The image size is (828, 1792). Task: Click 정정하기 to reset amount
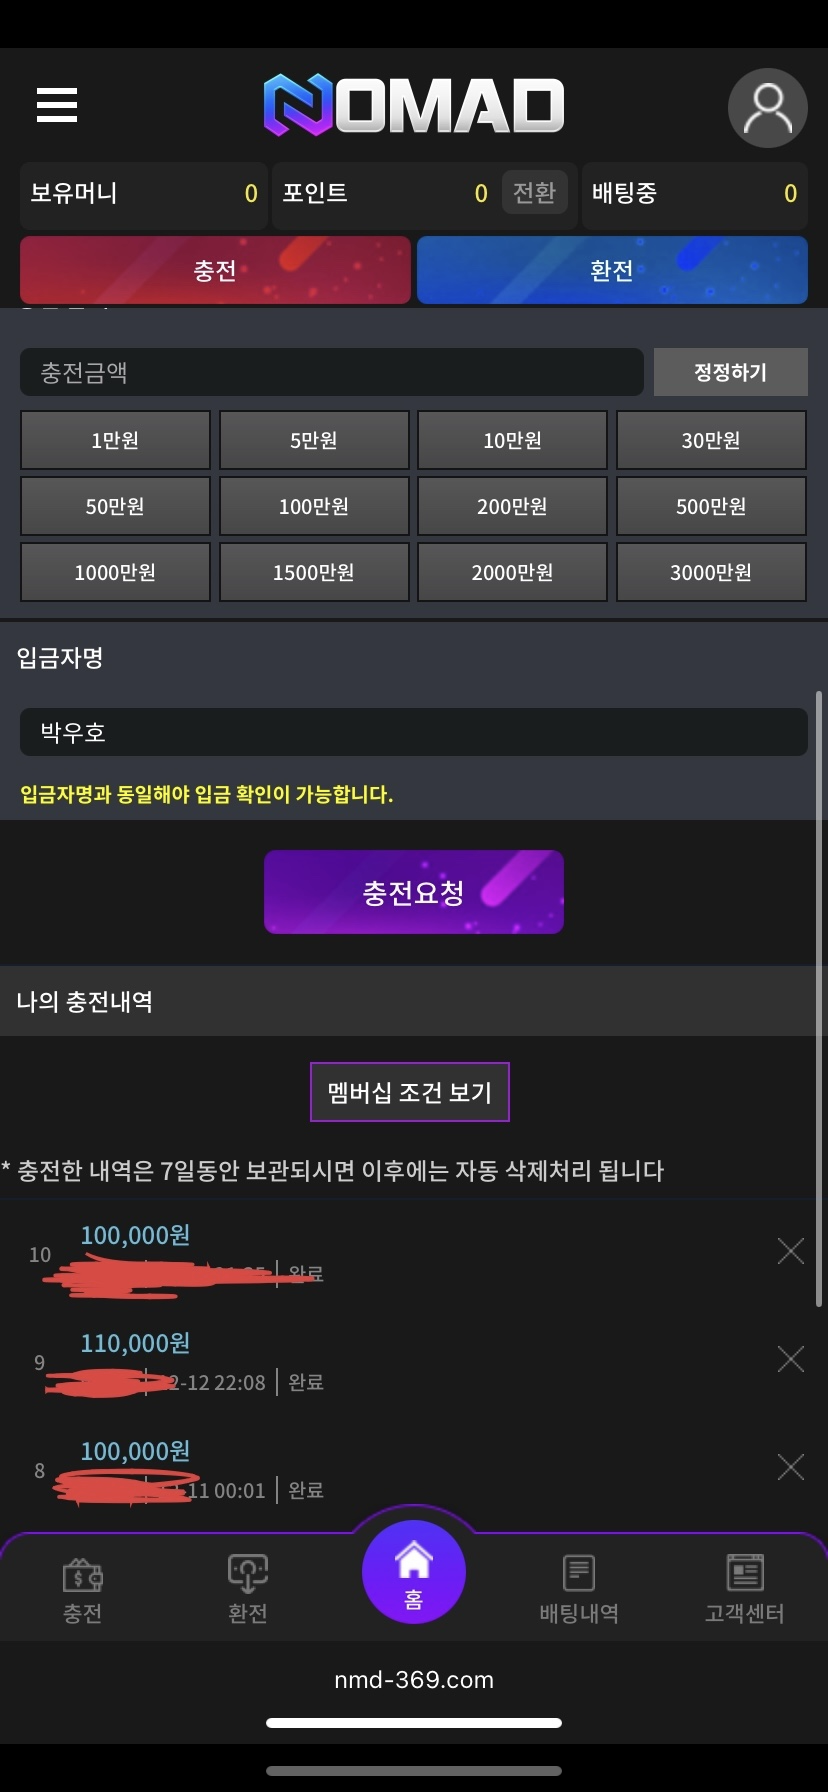(x=730, y=372)
